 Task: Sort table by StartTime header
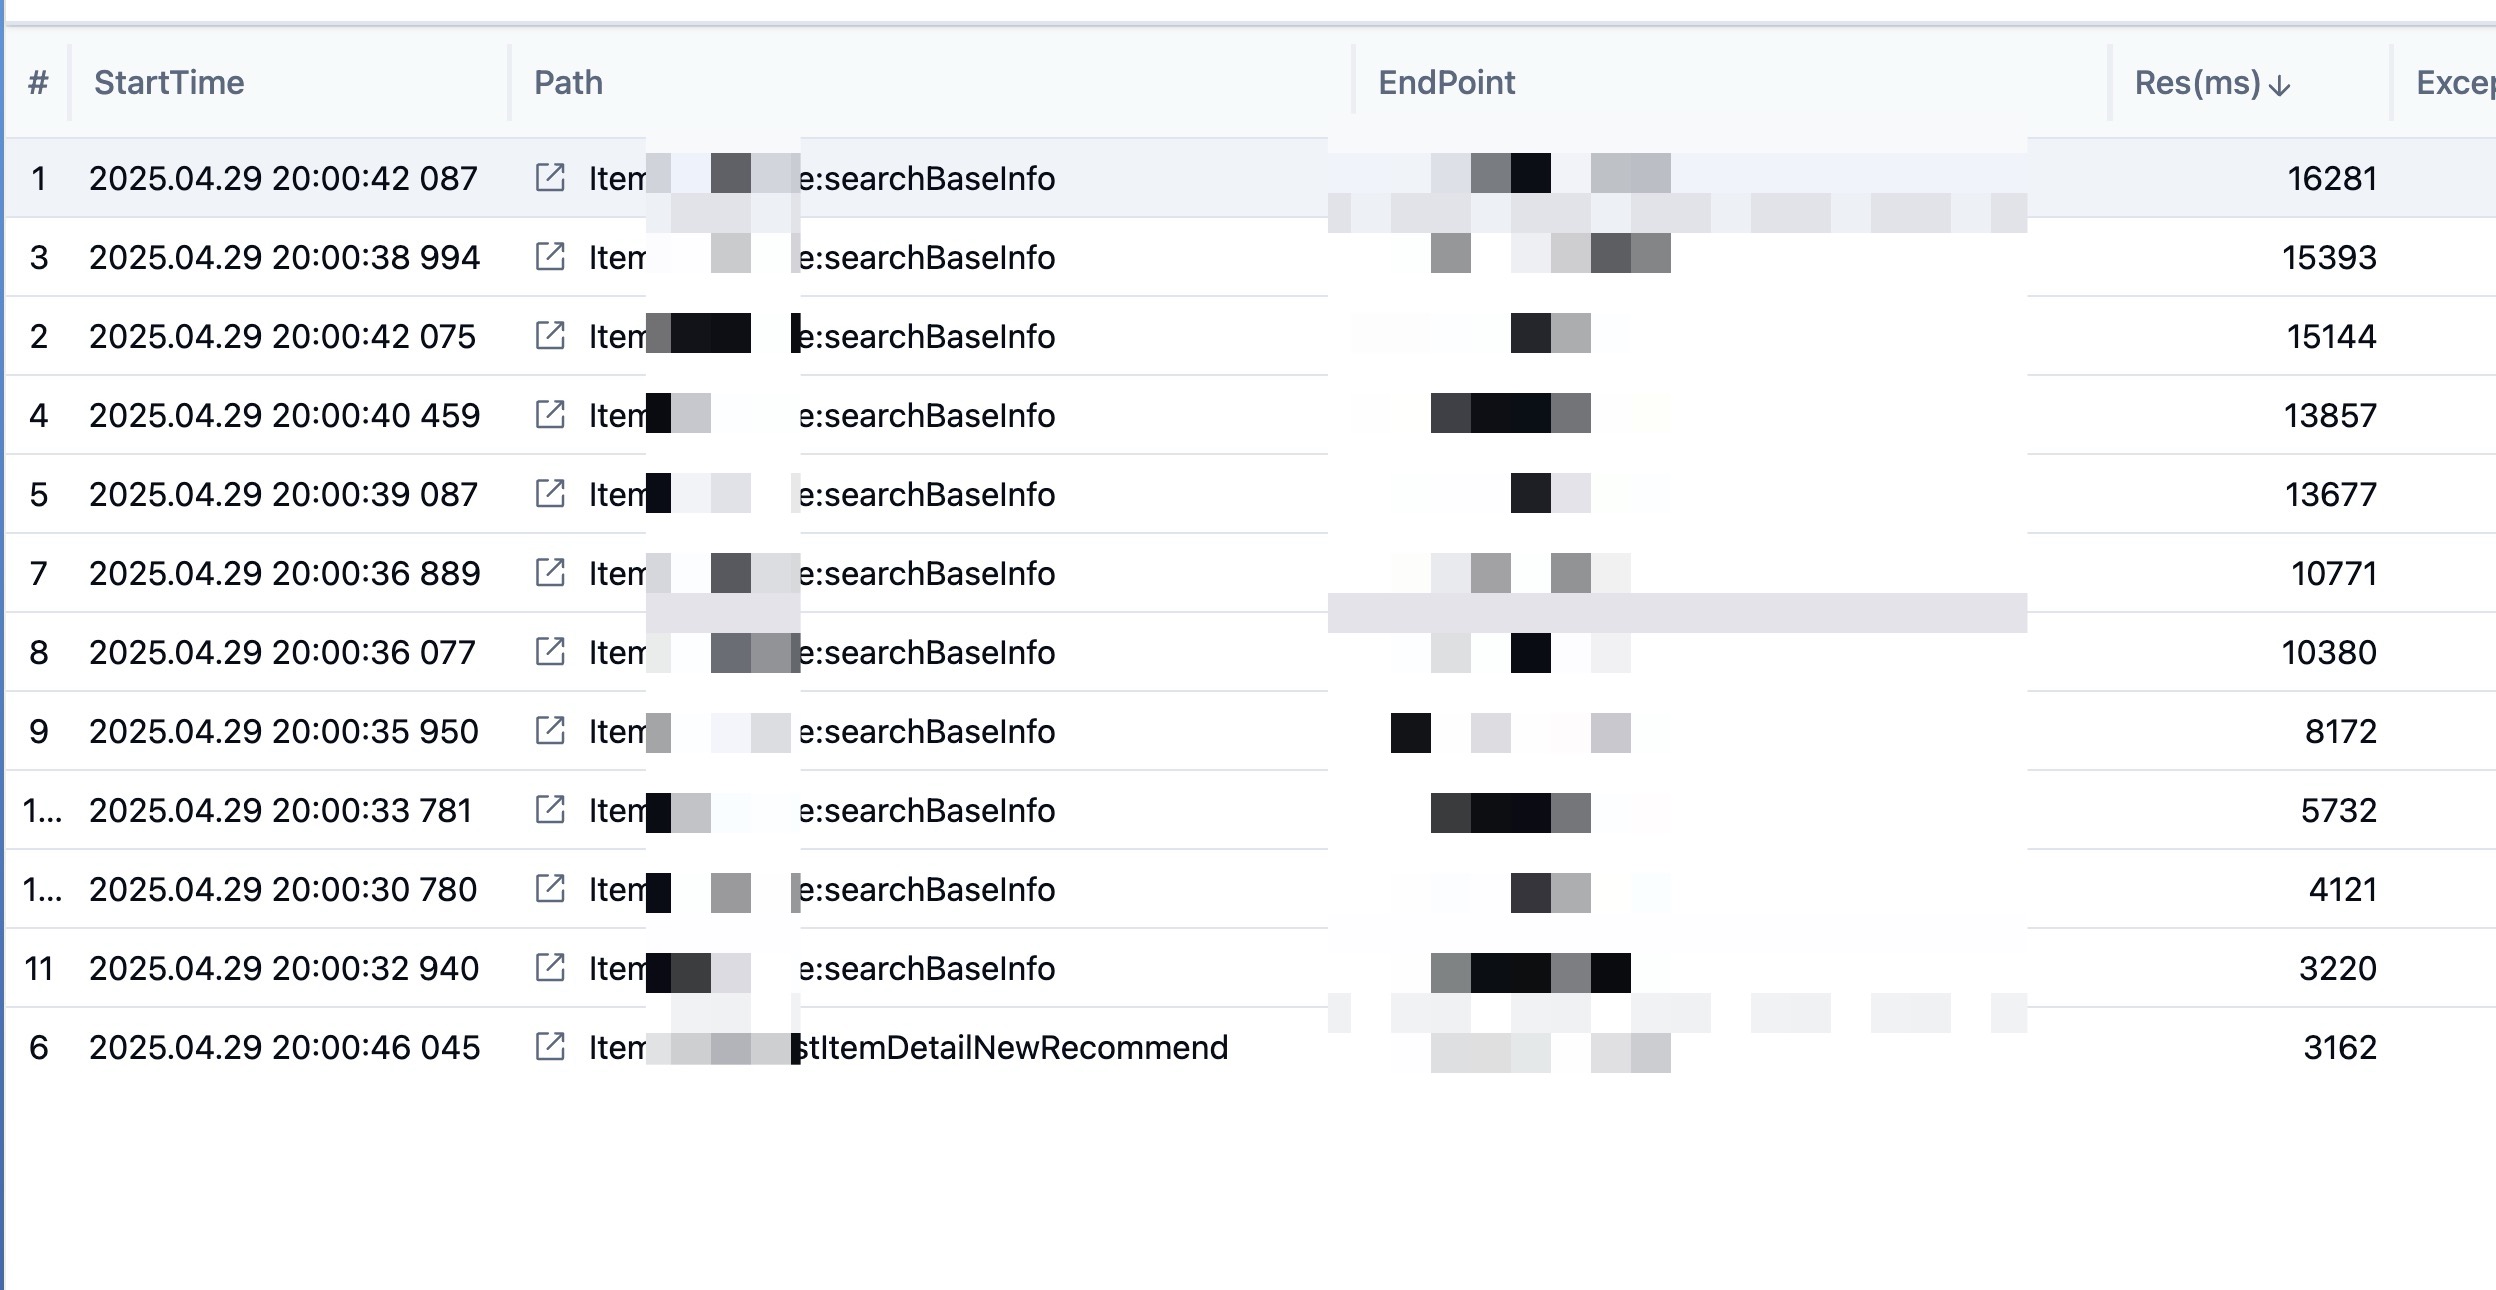tap(169, 83)
